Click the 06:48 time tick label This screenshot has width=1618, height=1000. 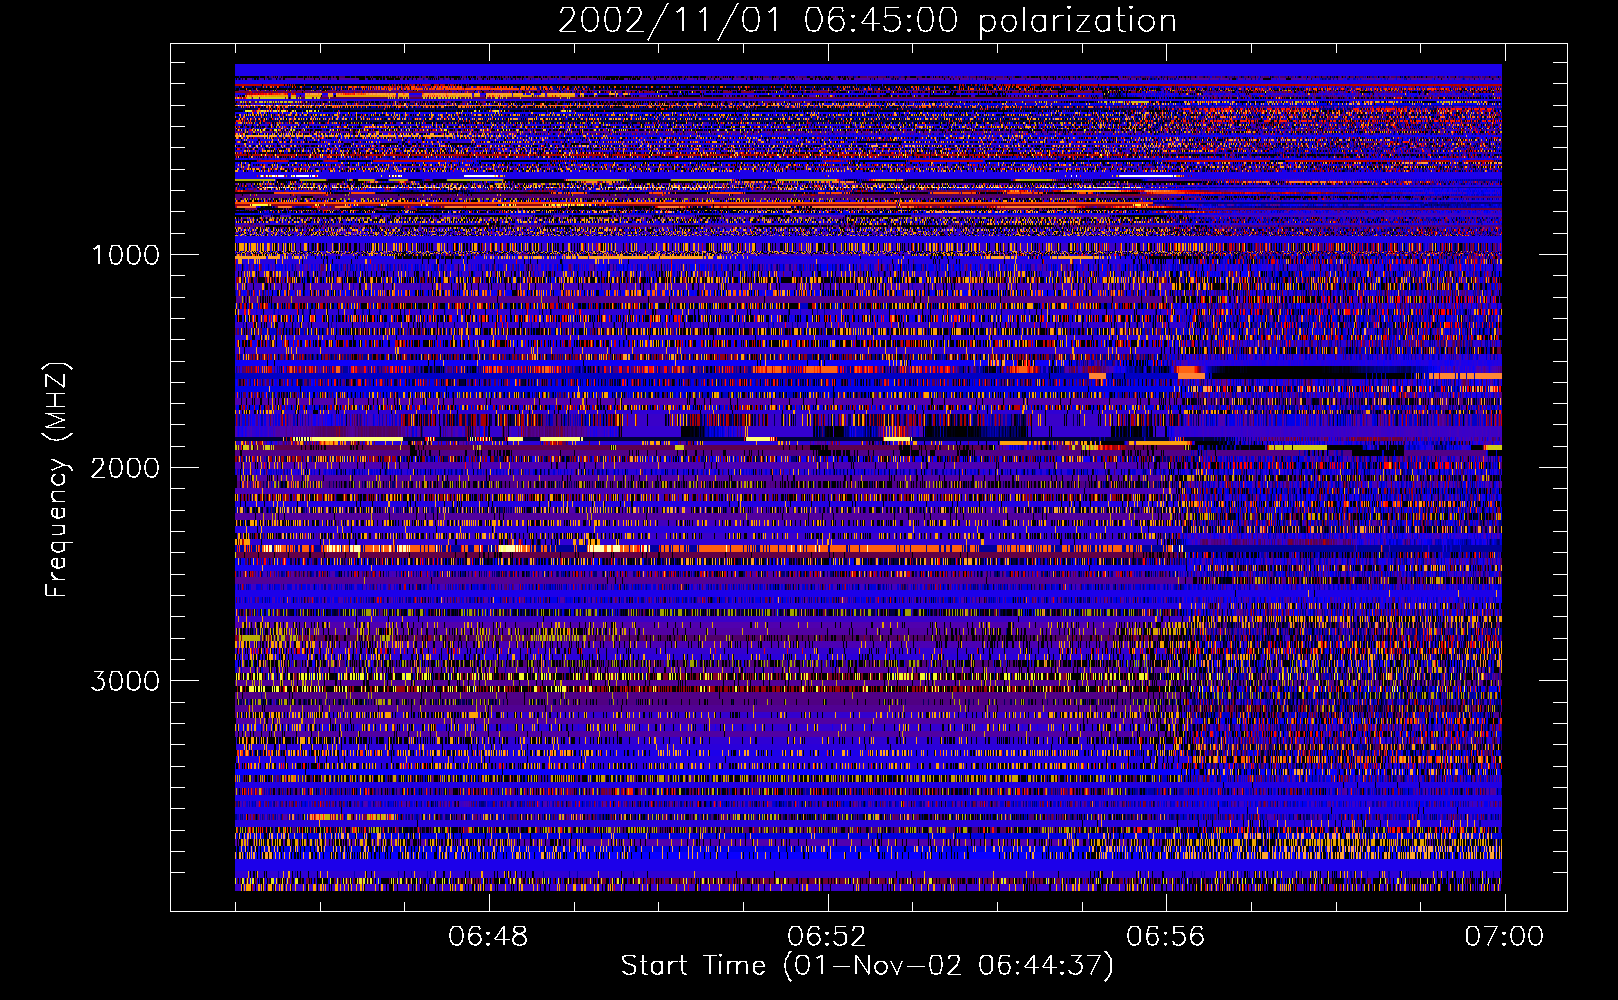488,937
